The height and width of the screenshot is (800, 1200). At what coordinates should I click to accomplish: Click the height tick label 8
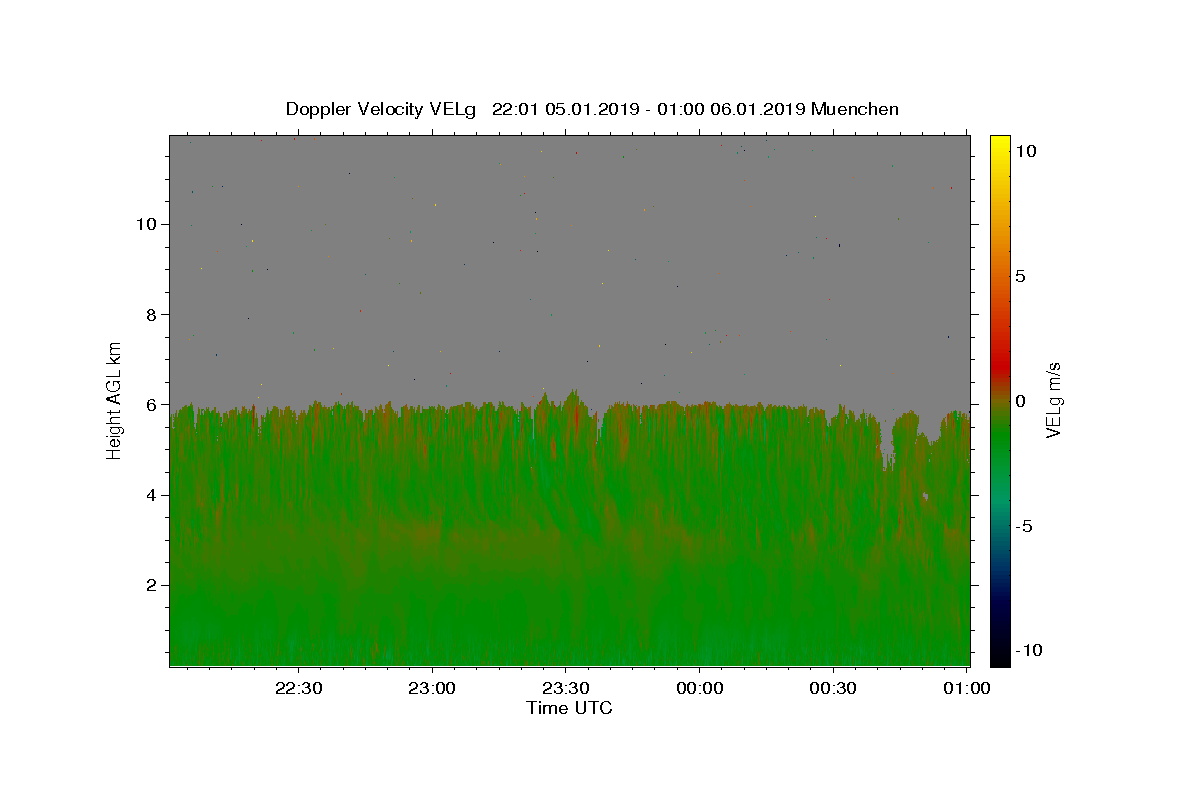pos(153,314)
